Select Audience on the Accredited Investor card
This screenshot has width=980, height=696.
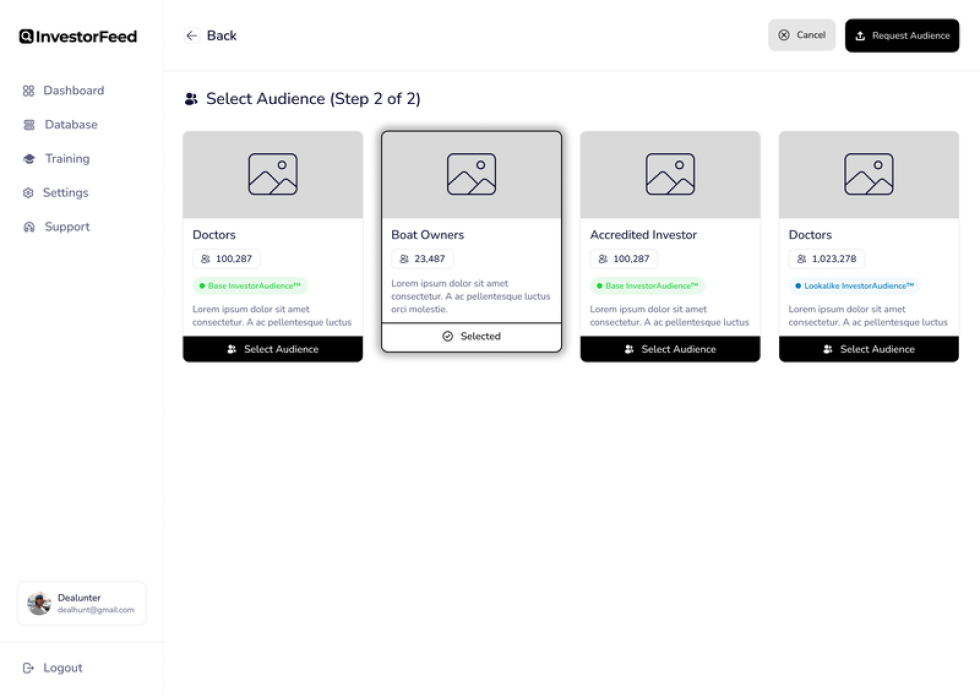click(x=670, y=349)
